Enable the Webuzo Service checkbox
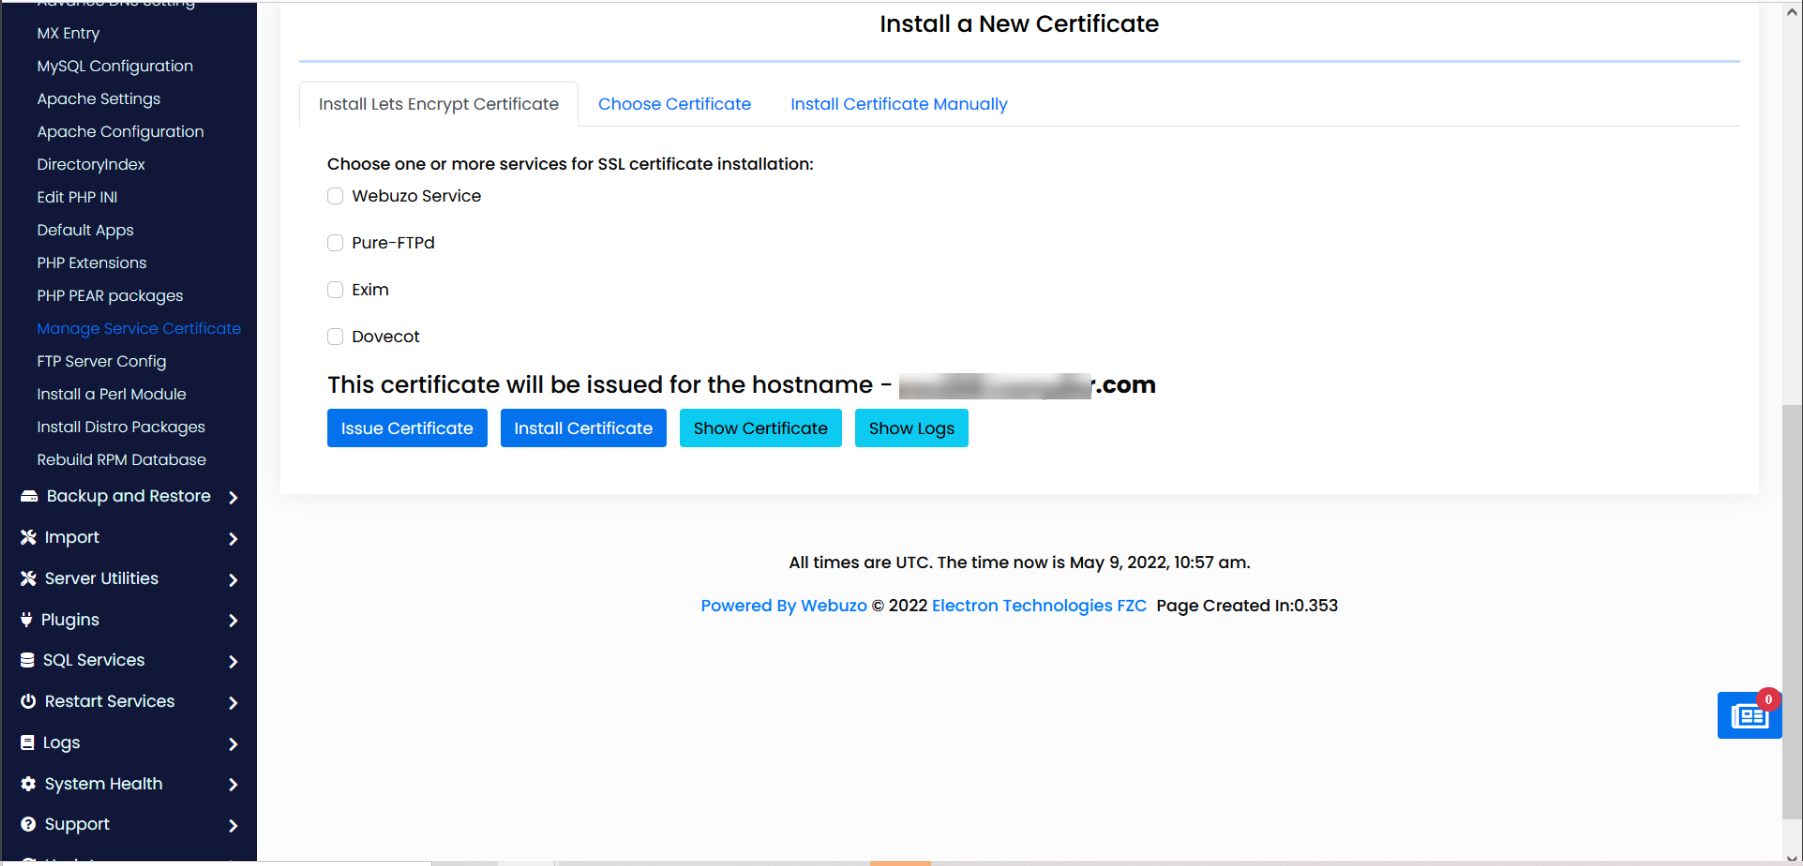The width and height of the screenshot is (1803, 866). click(x=335, y=196)
